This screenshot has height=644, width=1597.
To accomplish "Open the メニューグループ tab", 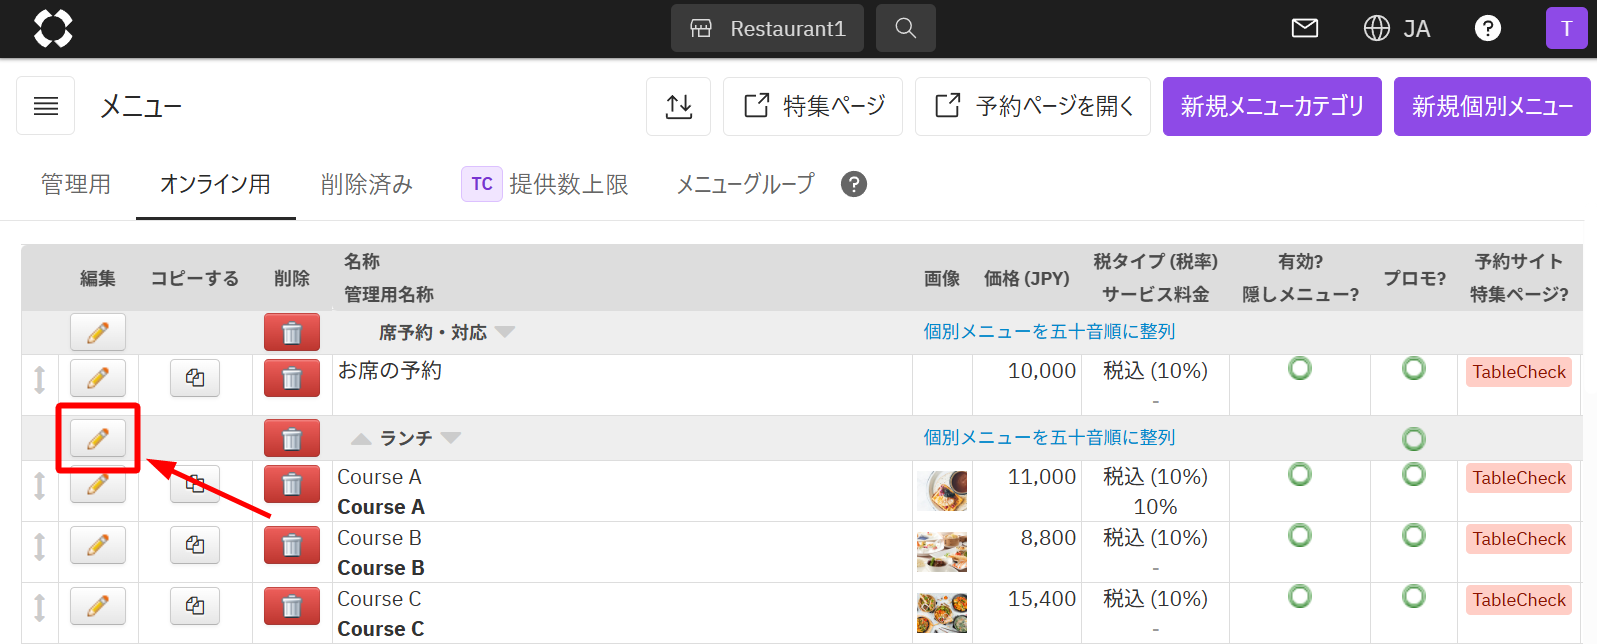I will click(745, 184).
